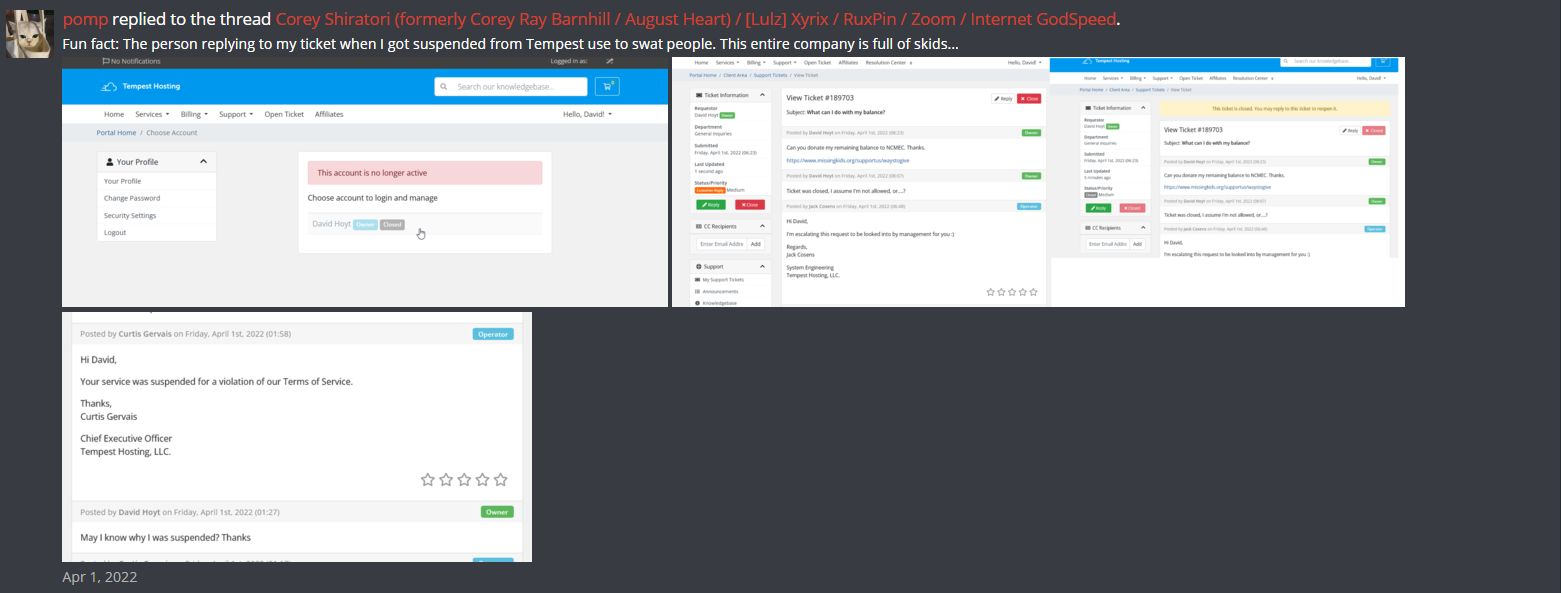
Task: Click Client Area breadcrumb in Customer-Reply ticket screenshot
Action: coord(735,75)
